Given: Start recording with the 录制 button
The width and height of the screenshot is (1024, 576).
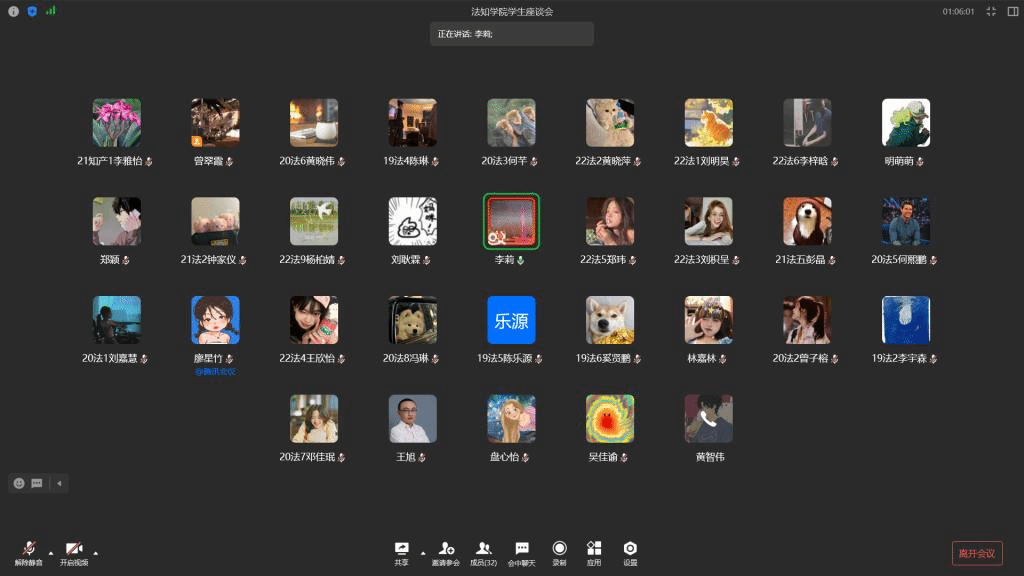Looking at the screenshot, I should (x=559, y=549).
